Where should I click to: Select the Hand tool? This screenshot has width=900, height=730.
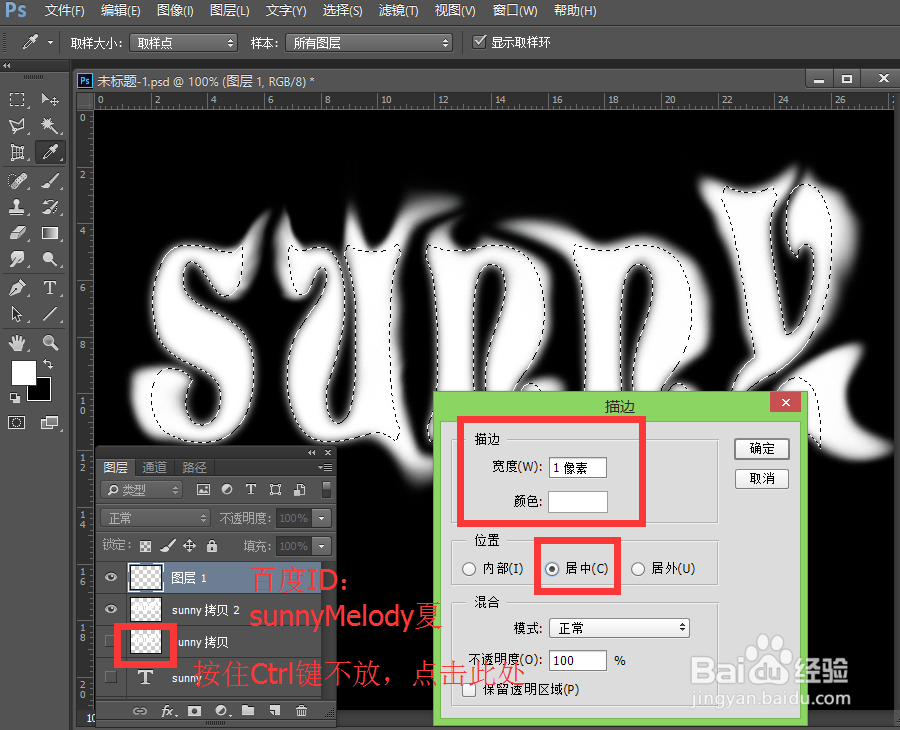17,343
